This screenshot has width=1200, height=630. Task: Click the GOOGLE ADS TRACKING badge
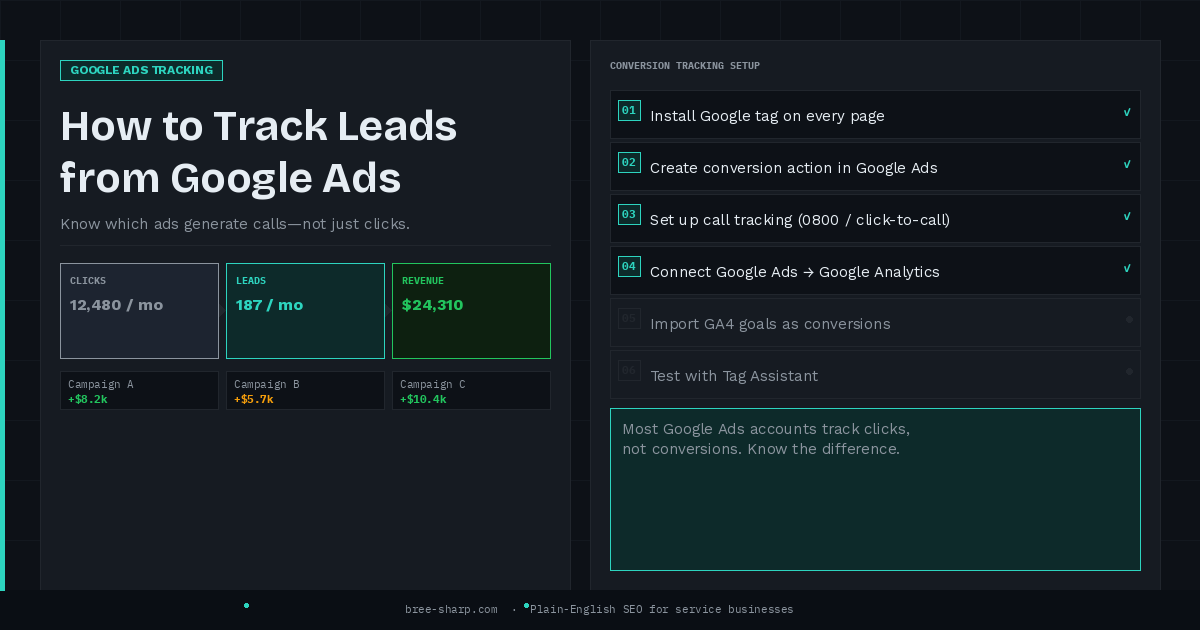click(x=141, y=70)
